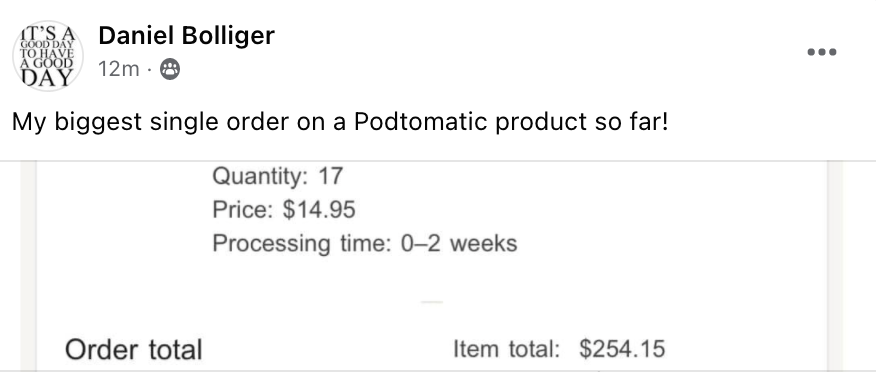876x390 pixels.
Task: Click the quantity value 17
Action: click(x=330, y=177)
